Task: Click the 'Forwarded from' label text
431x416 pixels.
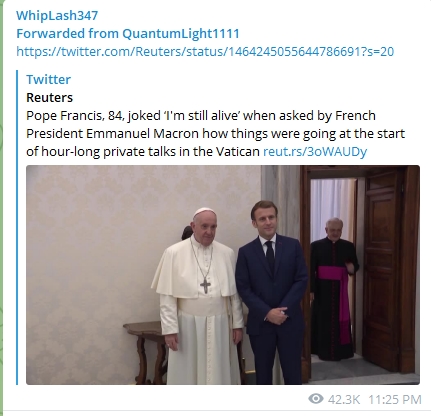Action: 68,34
